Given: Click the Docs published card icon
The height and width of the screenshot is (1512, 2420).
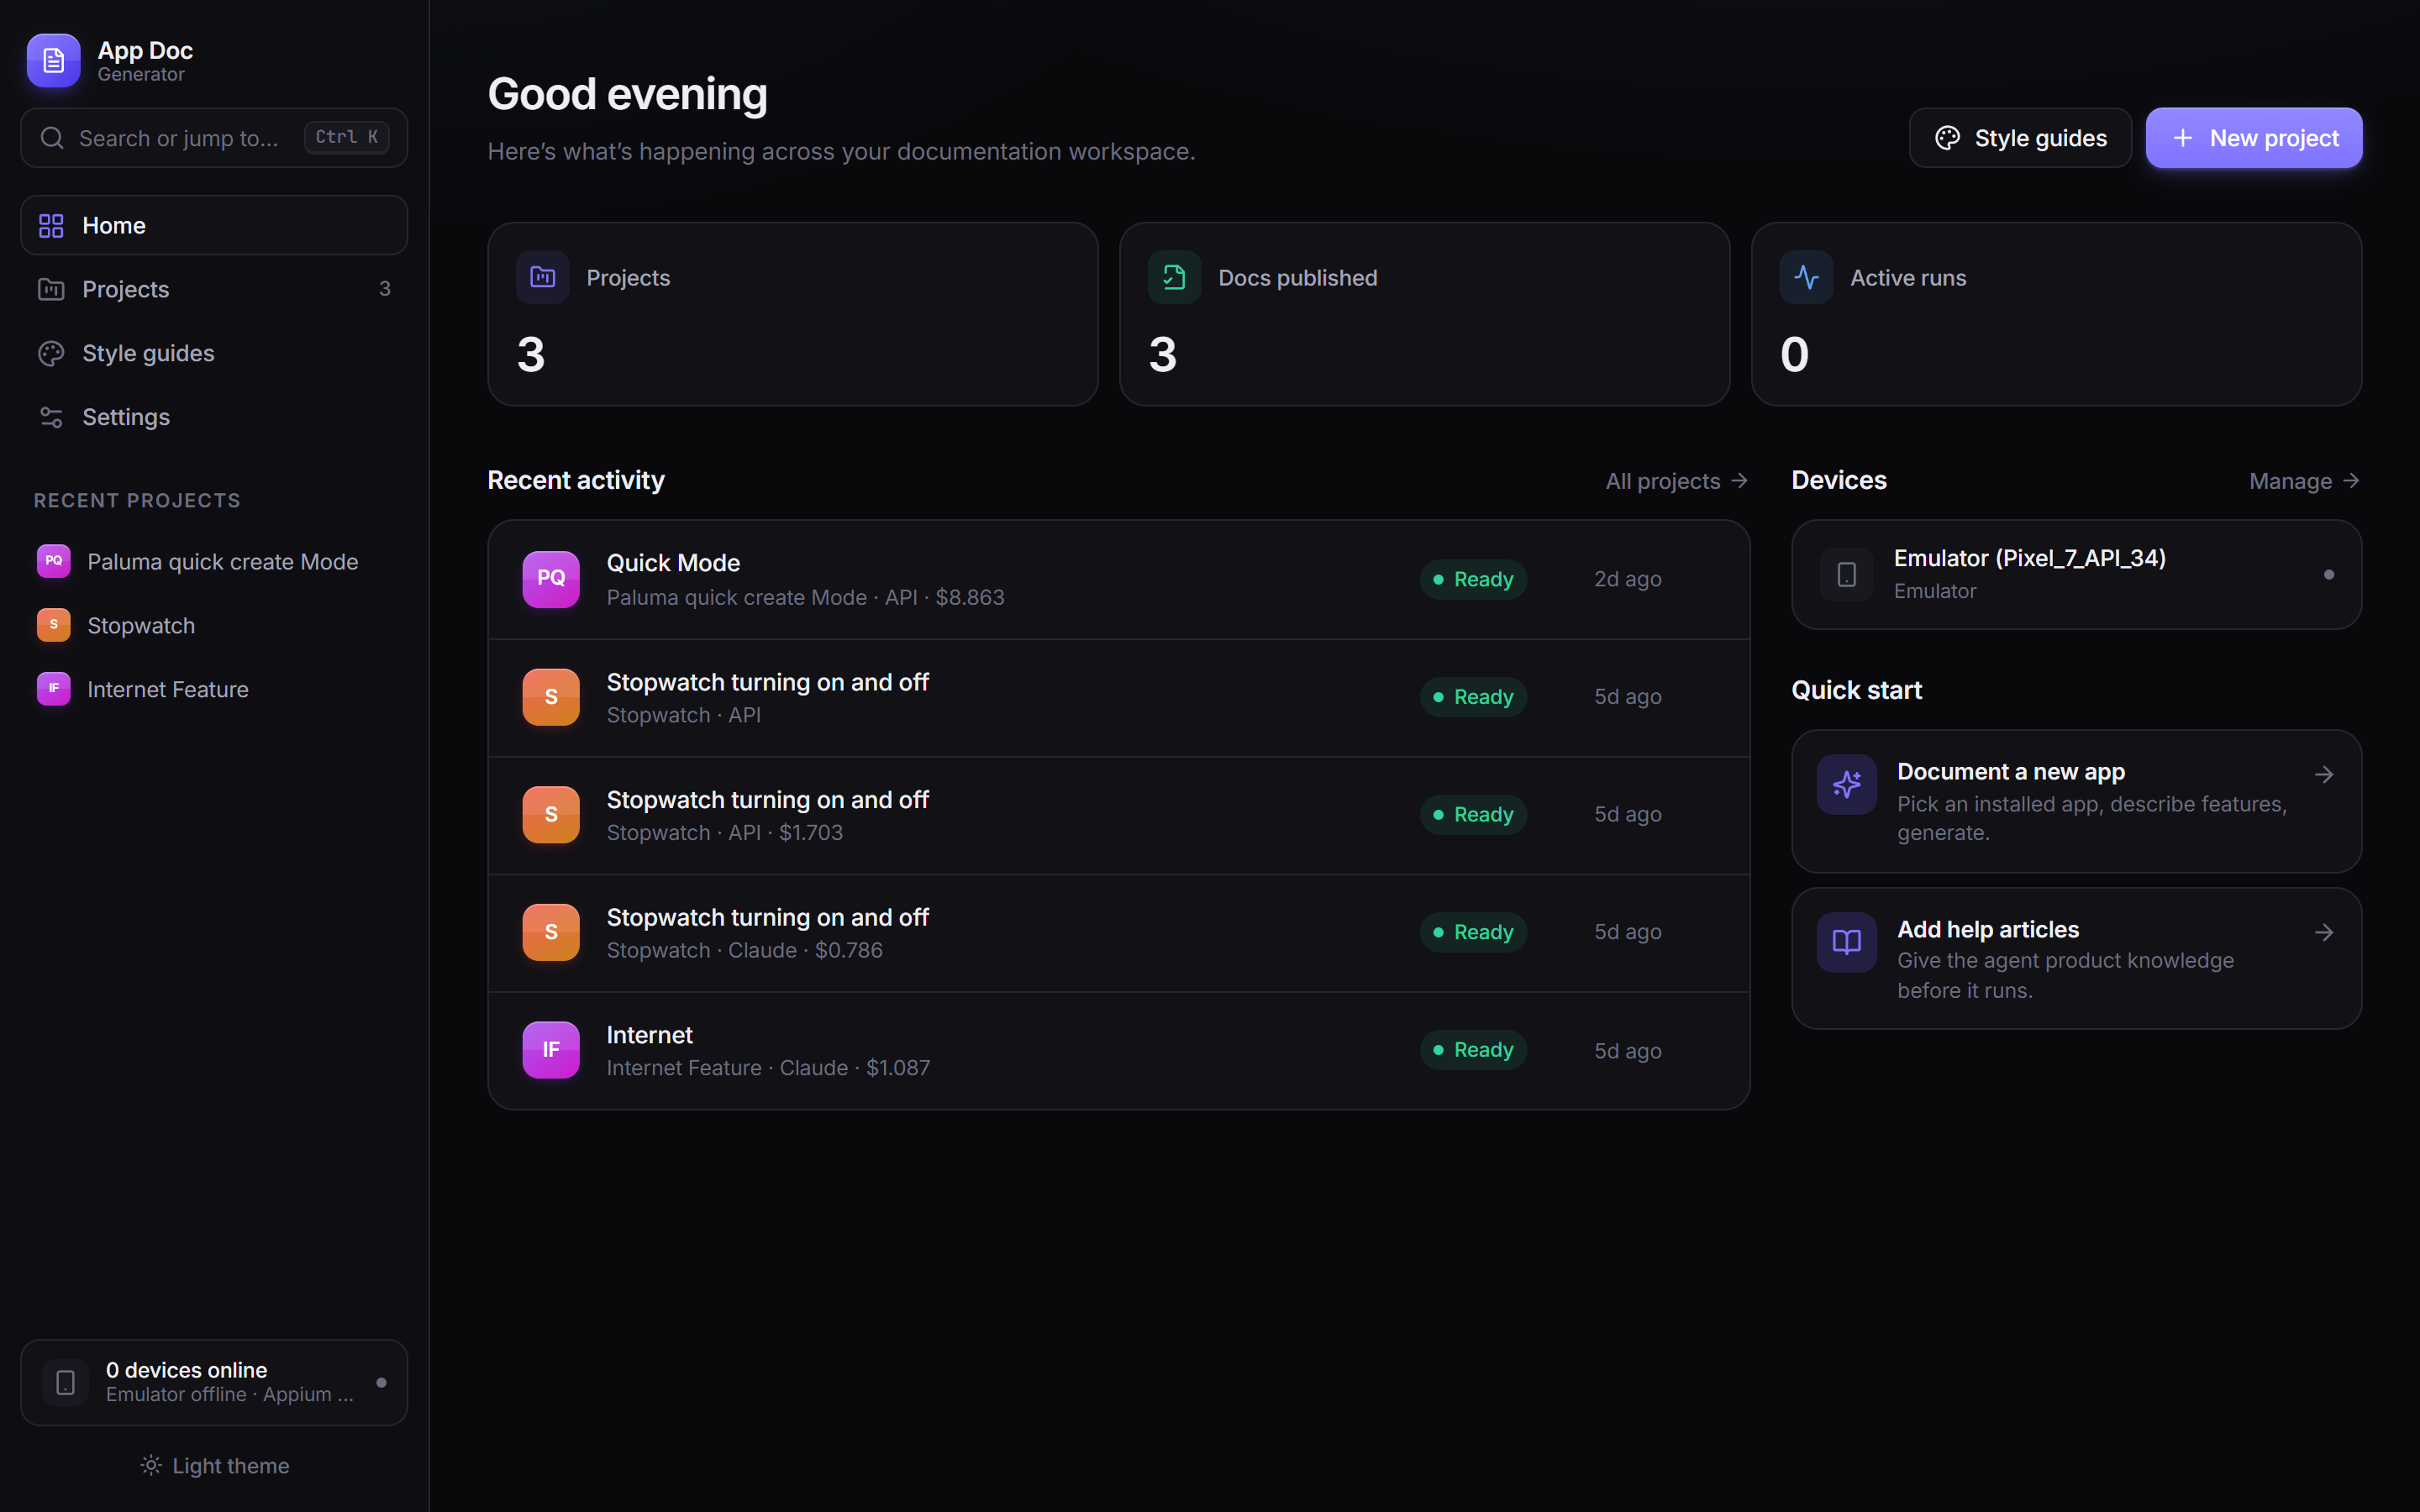Looking at the screenshot, I should 1174,277.
